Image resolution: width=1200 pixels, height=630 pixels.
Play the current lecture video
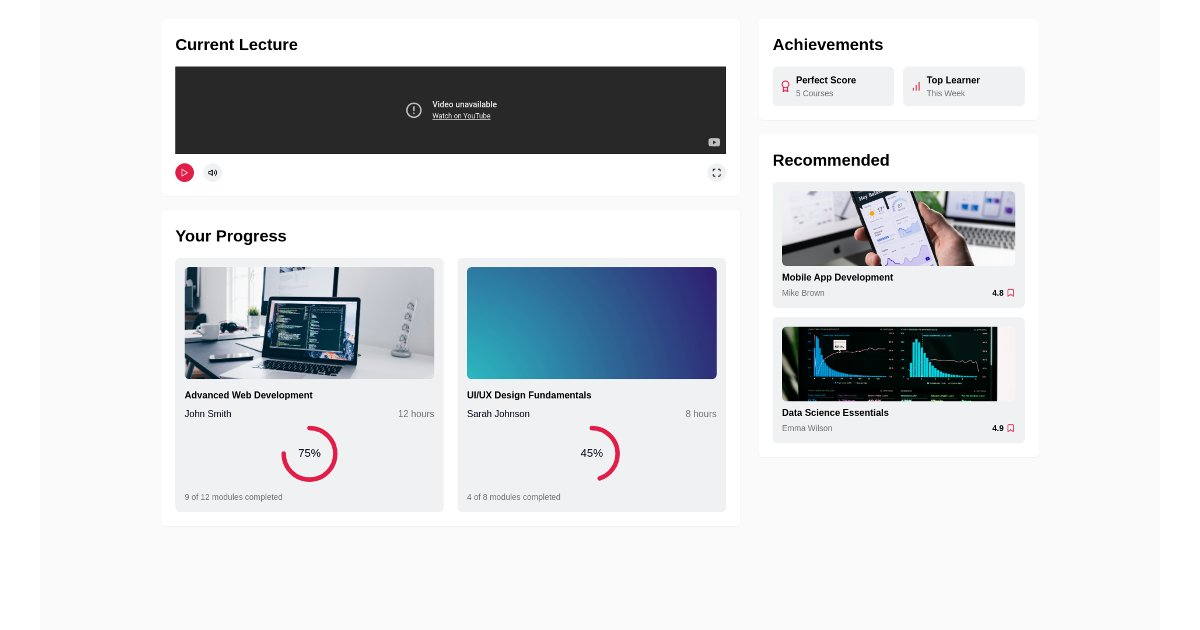(184, 172)
